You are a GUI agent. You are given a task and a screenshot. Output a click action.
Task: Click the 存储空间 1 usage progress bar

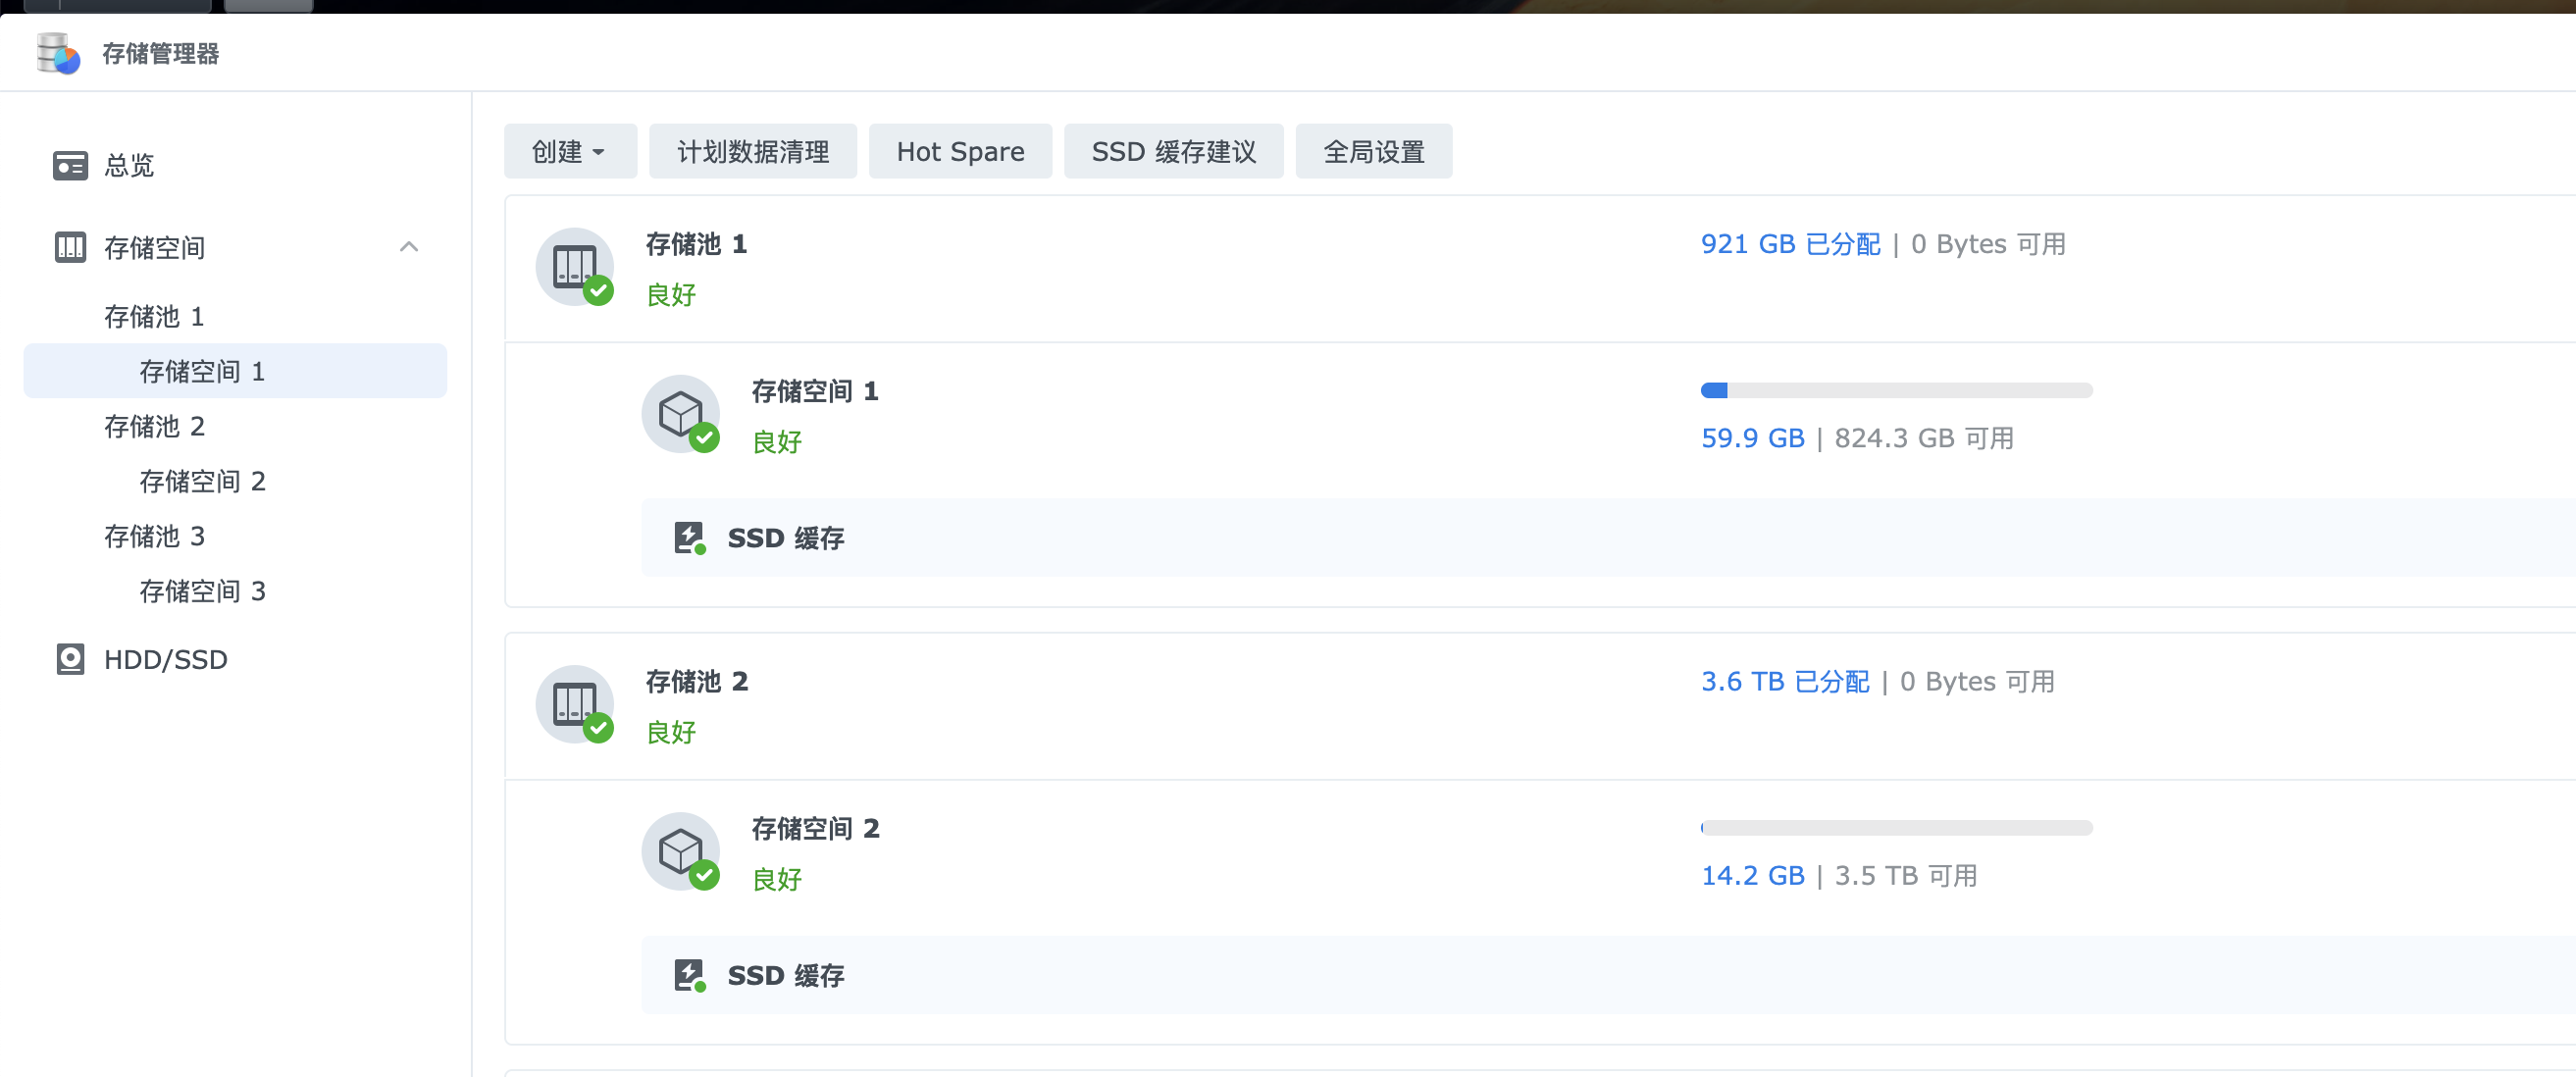1895,390
